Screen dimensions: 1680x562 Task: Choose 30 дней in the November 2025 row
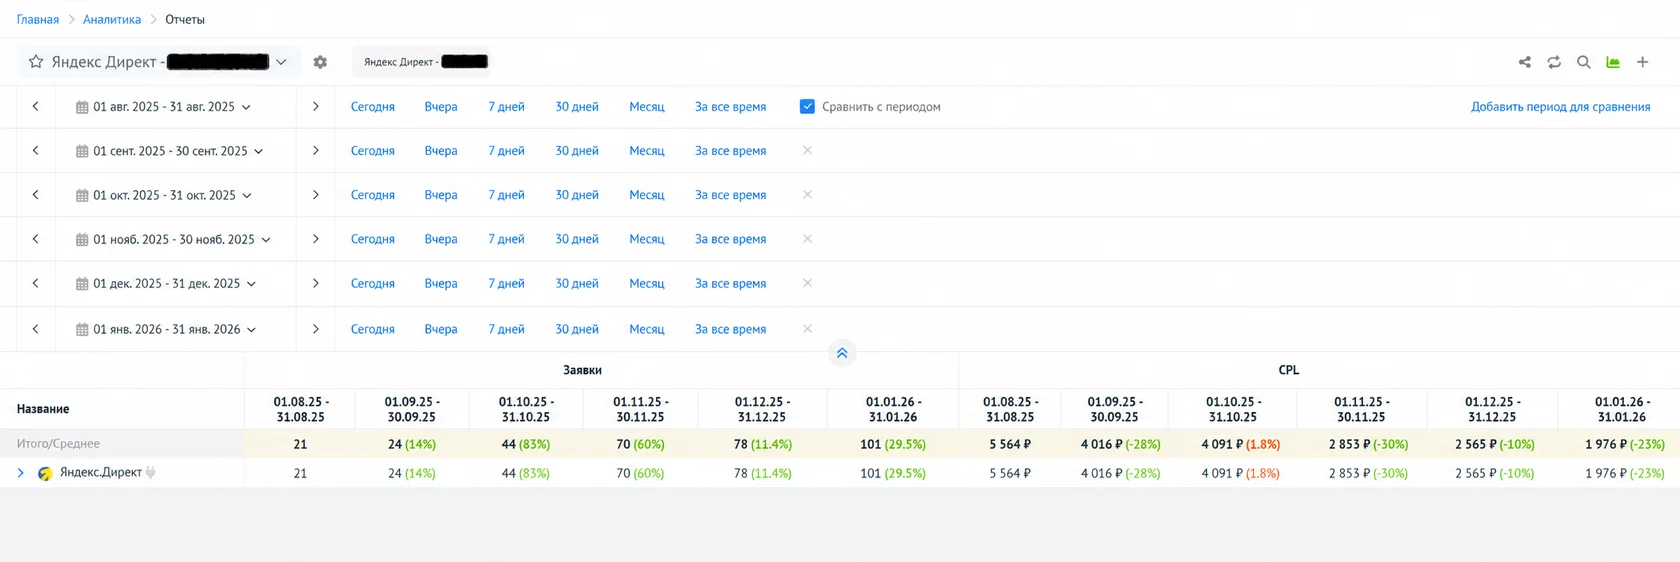coord(577,239)
